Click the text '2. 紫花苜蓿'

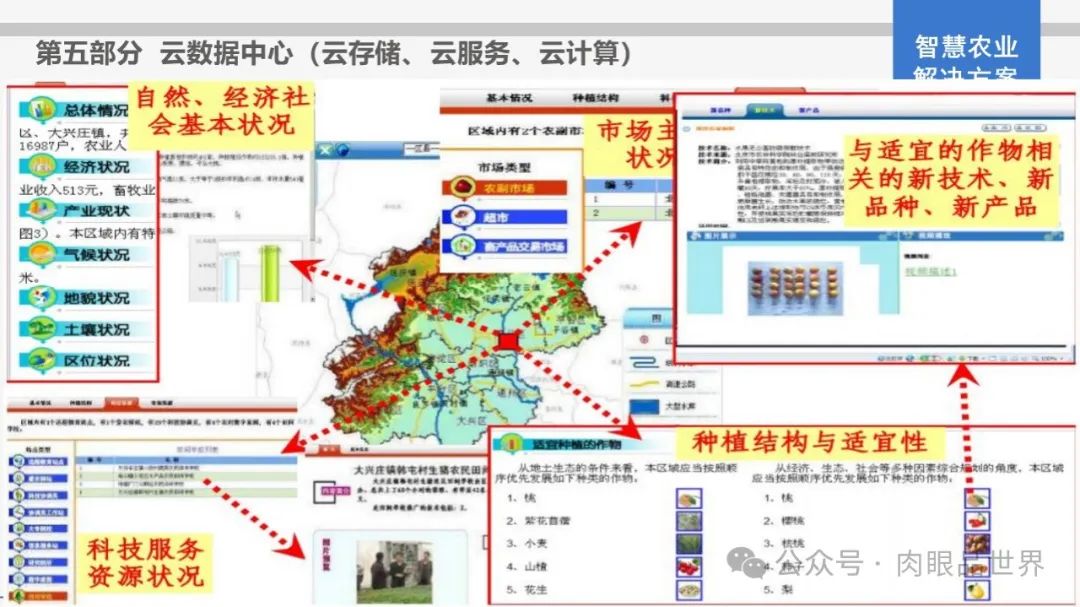pyautogui.click(x=538, y=521)
